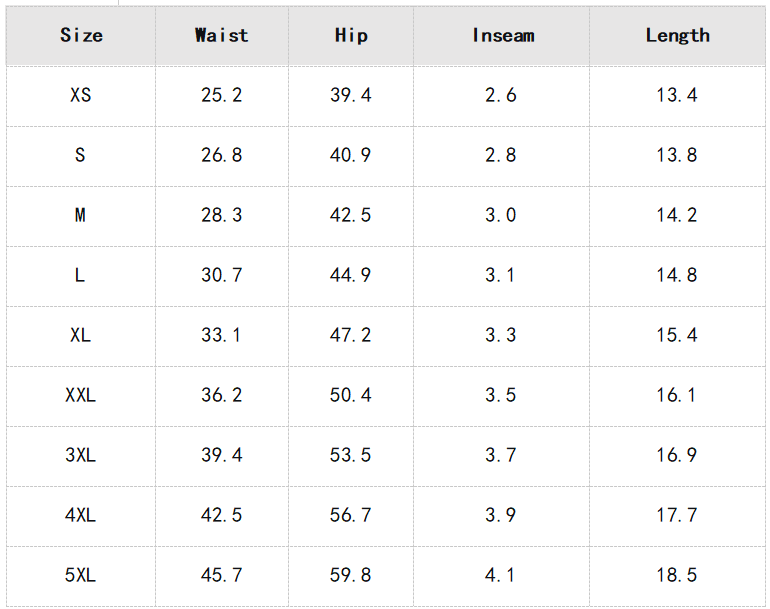The width and height of the screenshot is (770, 609).
Task: Click the 3XL size cell
Action: click(81, 456)
